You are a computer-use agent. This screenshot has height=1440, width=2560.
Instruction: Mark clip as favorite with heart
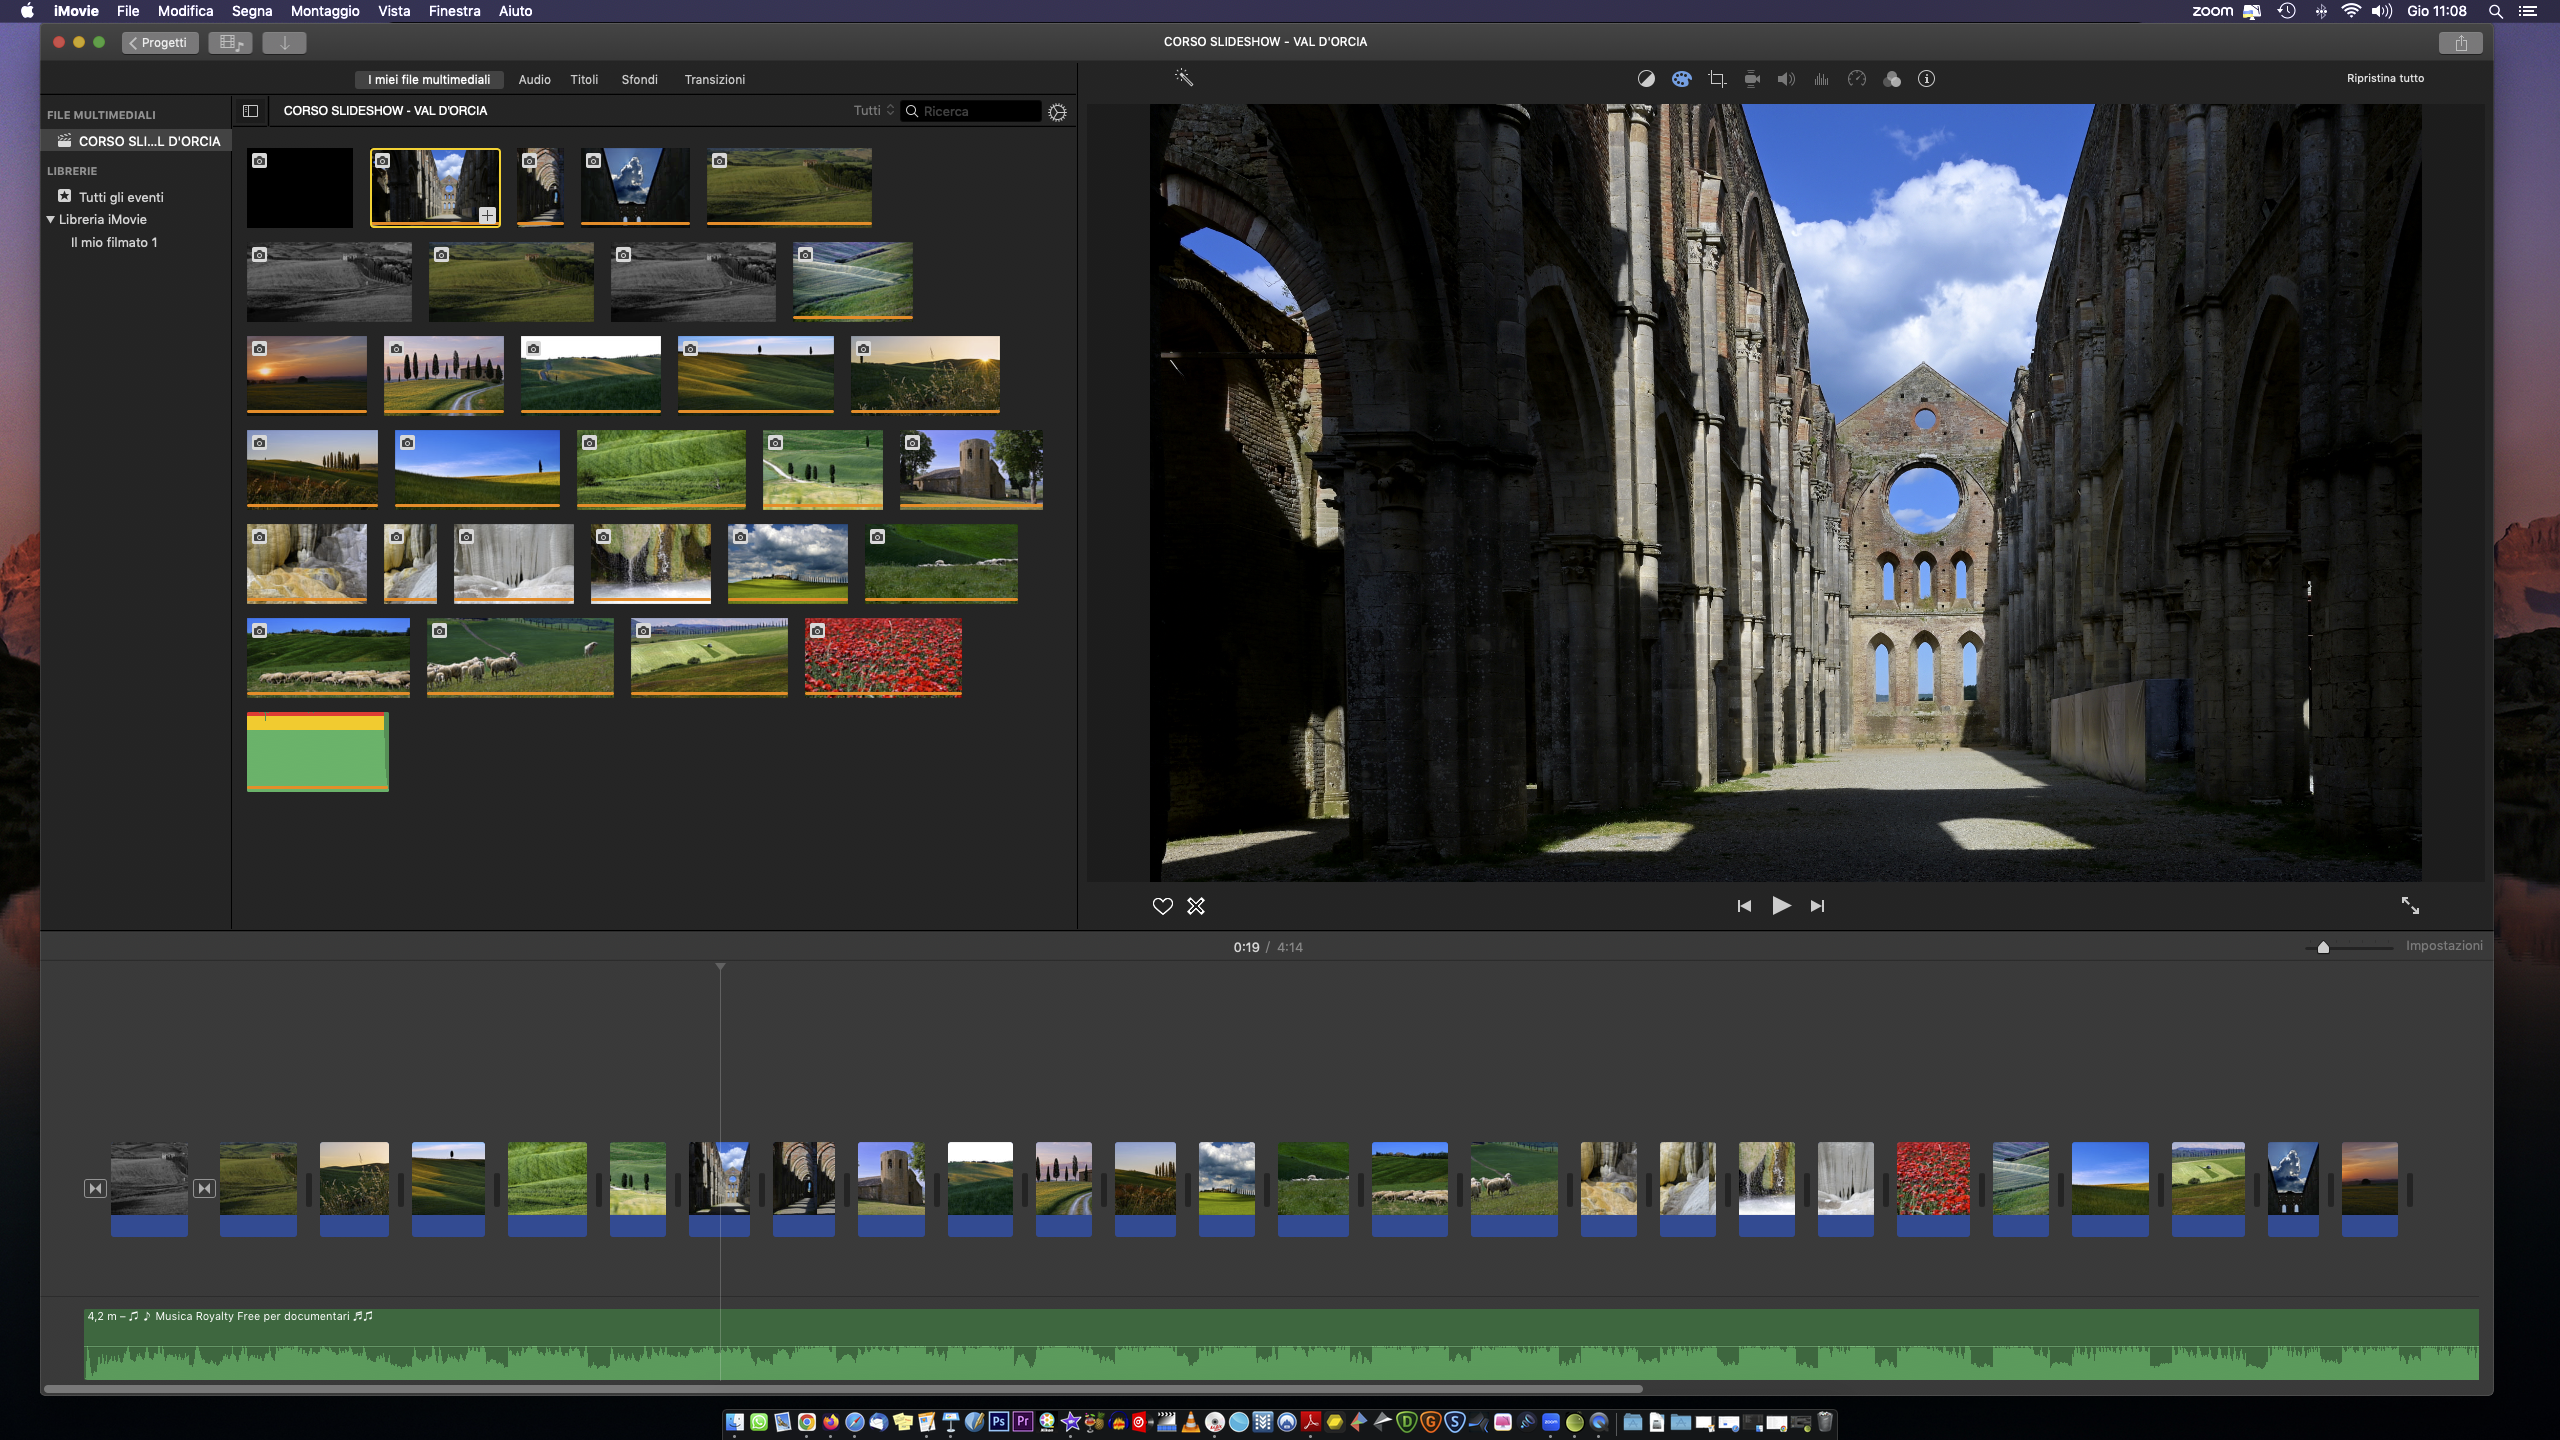click(1162, 906)
